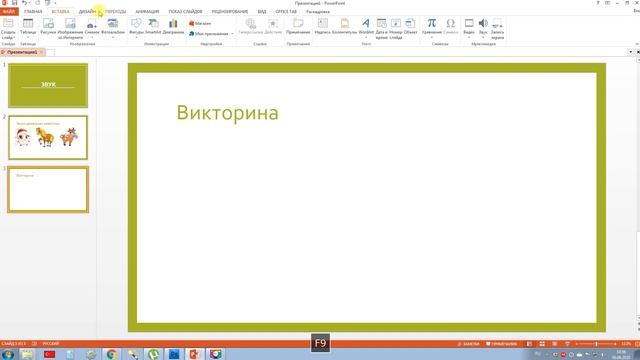
Task: Switch to the АНИМАЦИЯ (Animations) tab
Action: [x=147, y=11]
